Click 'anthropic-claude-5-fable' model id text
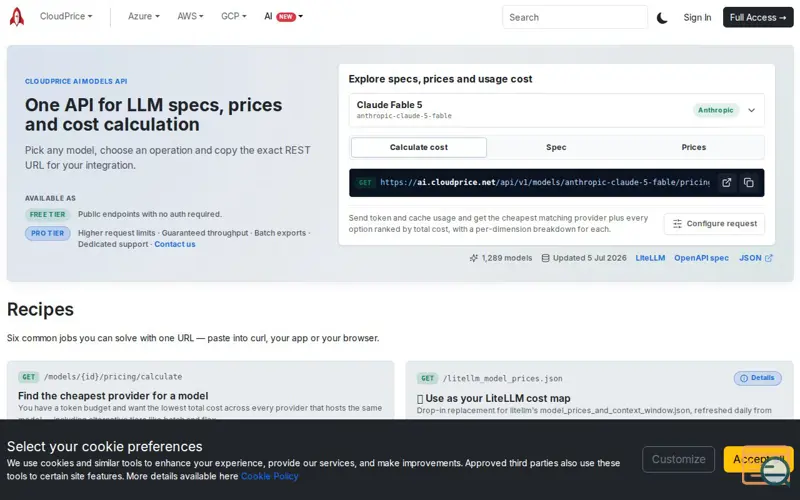 pyautogui.click(x=404, y=116)
